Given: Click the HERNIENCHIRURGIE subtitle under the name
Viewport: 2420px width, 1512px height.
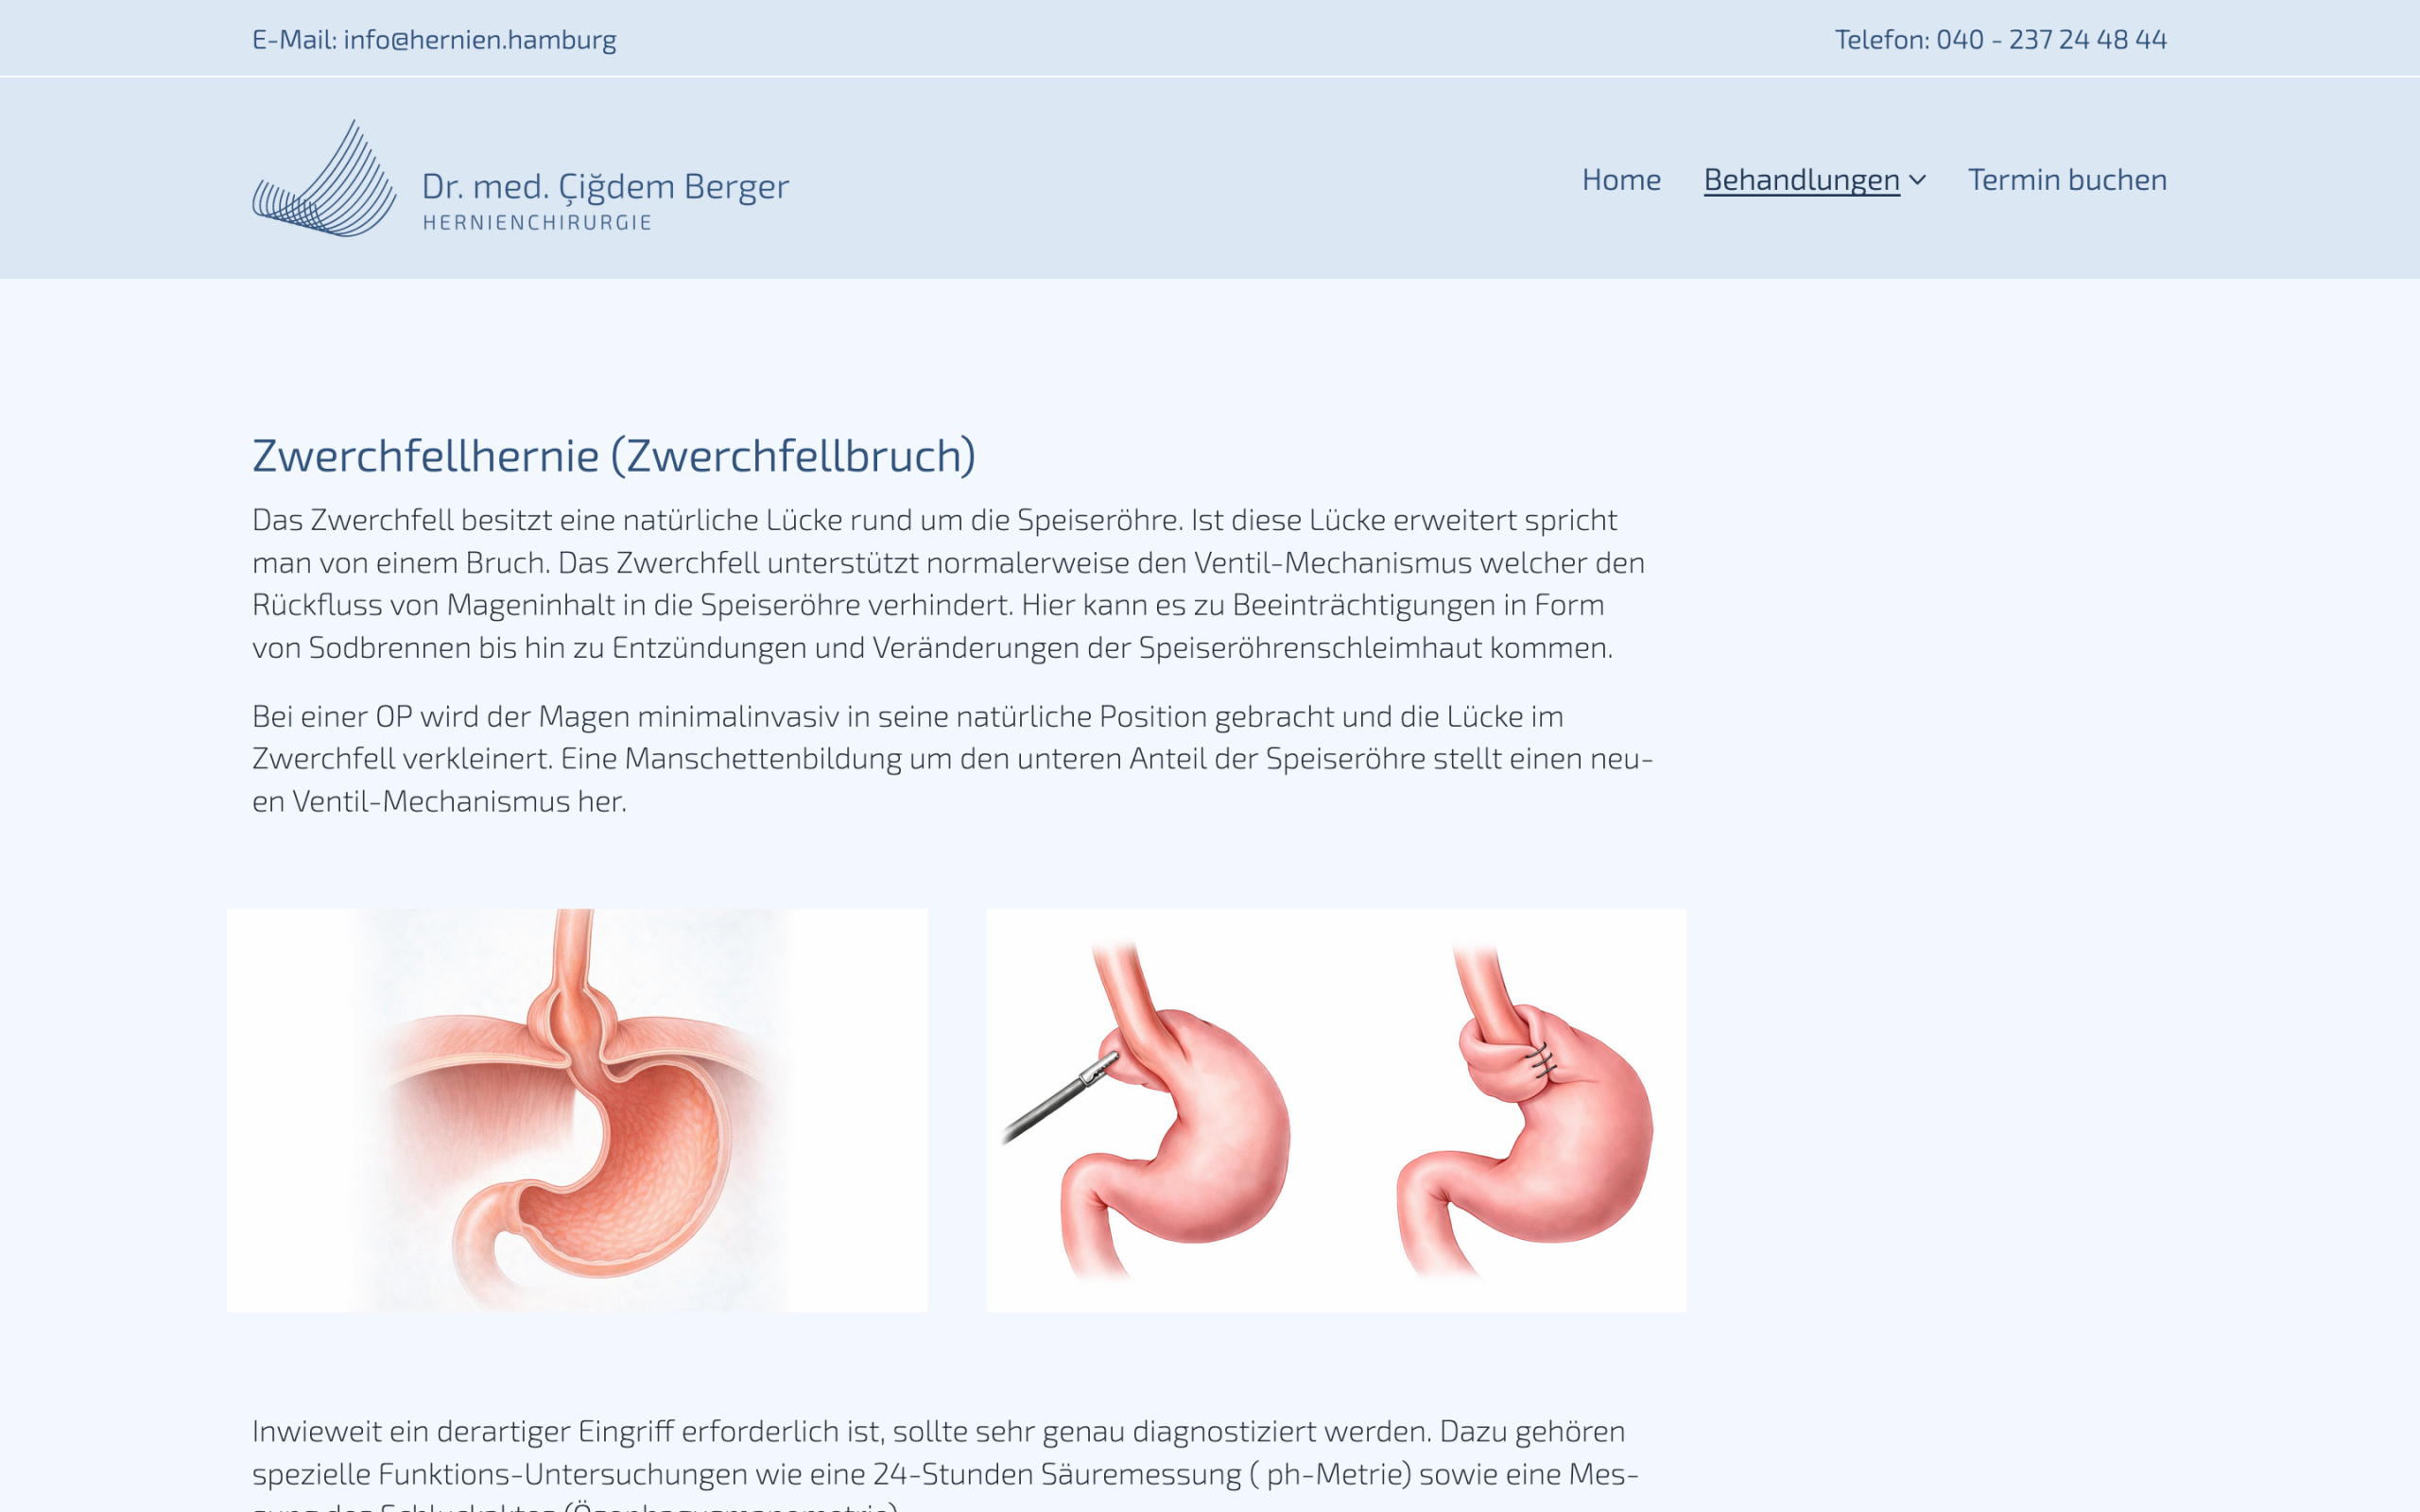Looking at the screenshot, I should (537, 223).
